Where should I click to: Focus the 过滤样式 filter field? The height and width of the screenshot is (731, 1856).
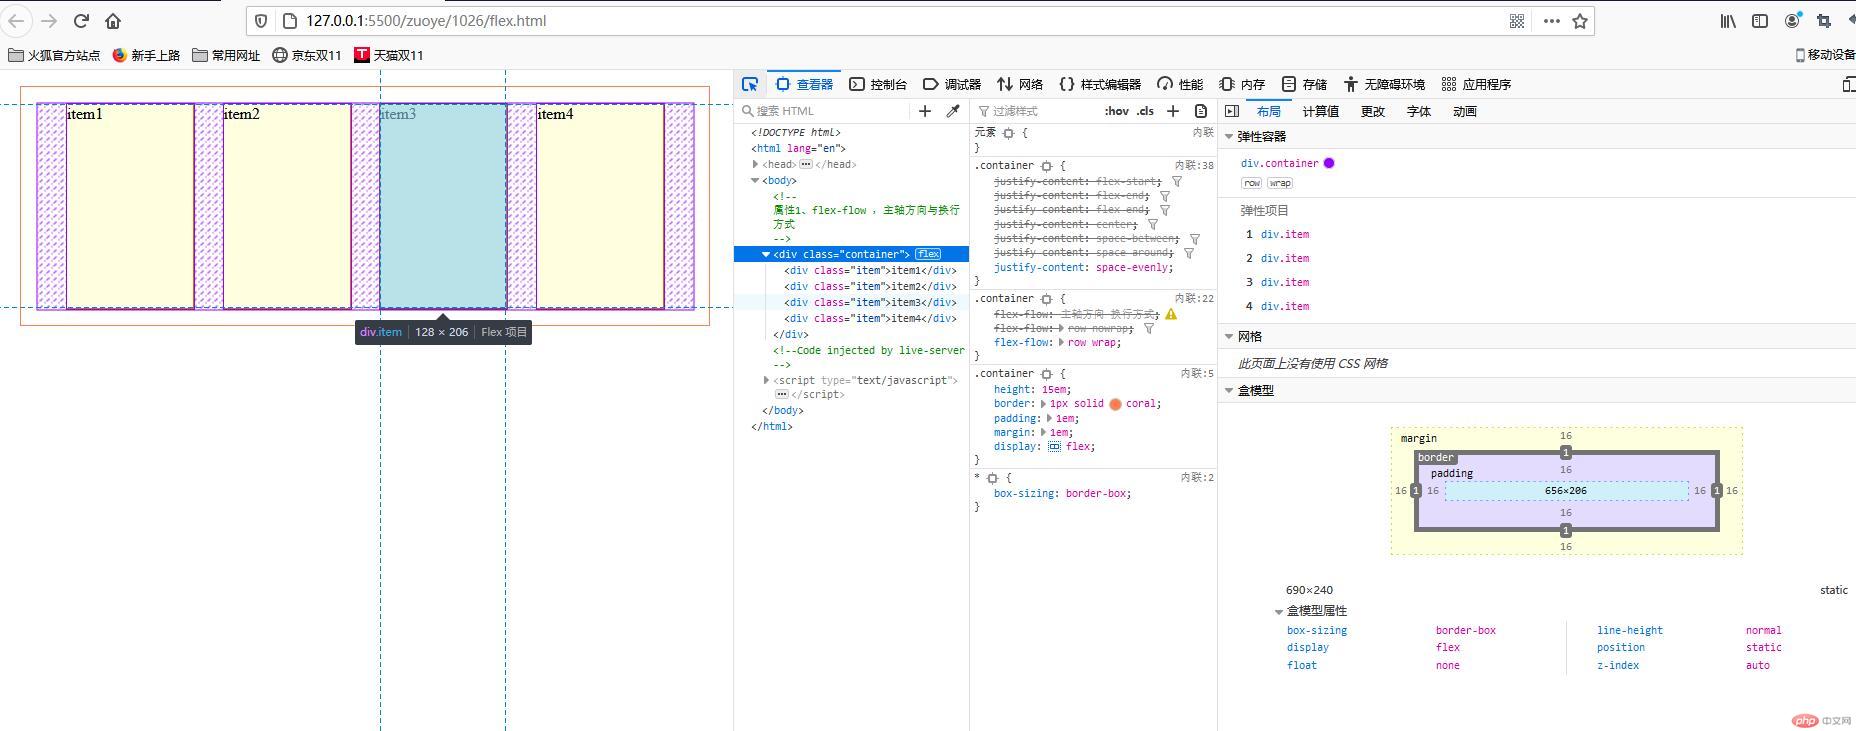pyautogui.click(x=1038, y=111)
